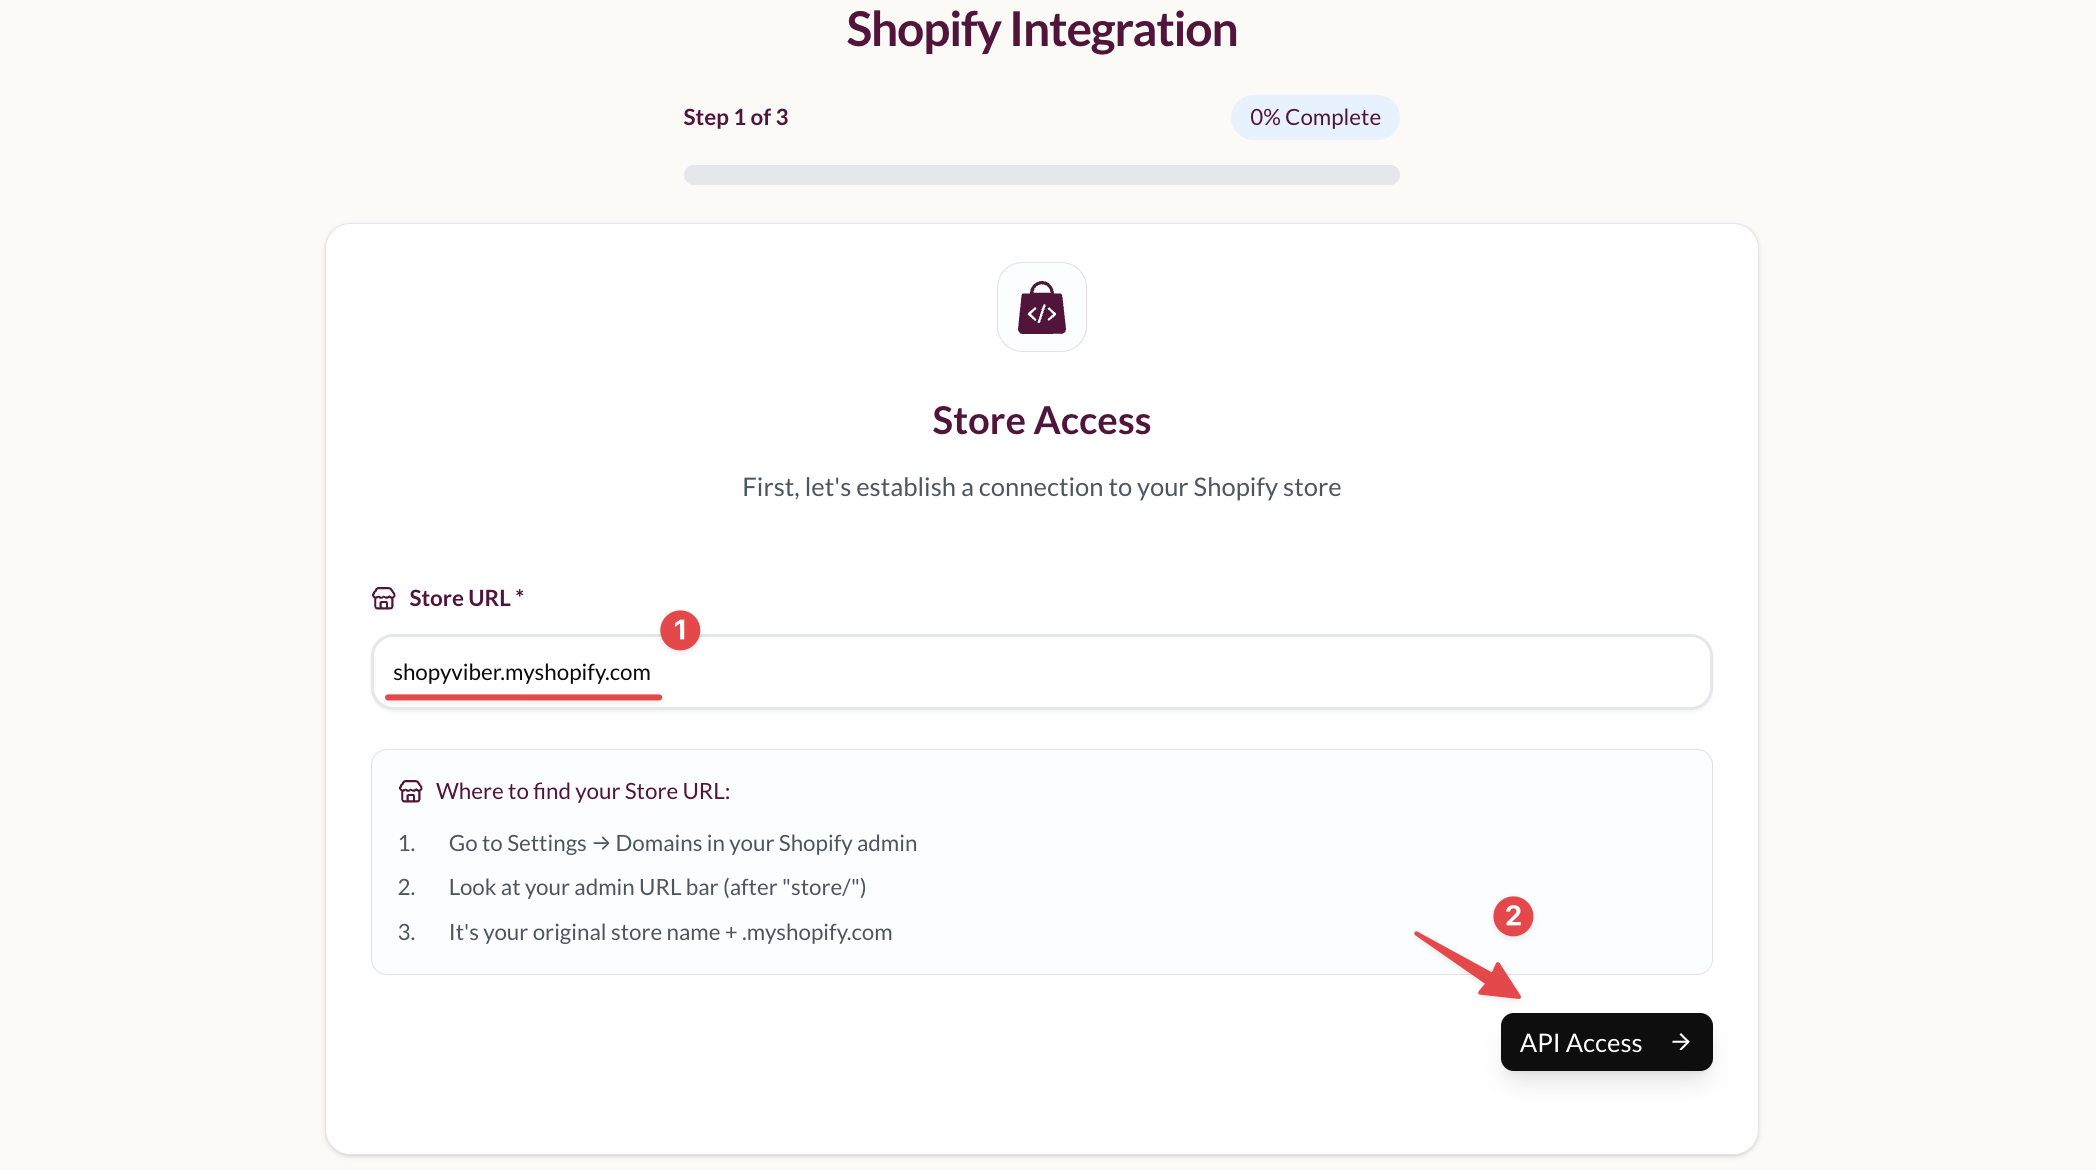Click the Where to find your Store URL header

(583, 790)
